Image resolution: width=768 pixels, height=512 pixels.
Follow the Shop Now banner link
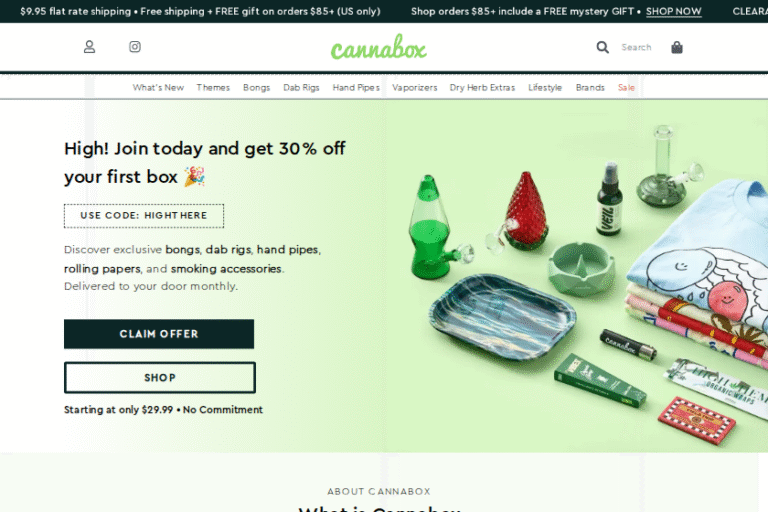tap(673, 11)
